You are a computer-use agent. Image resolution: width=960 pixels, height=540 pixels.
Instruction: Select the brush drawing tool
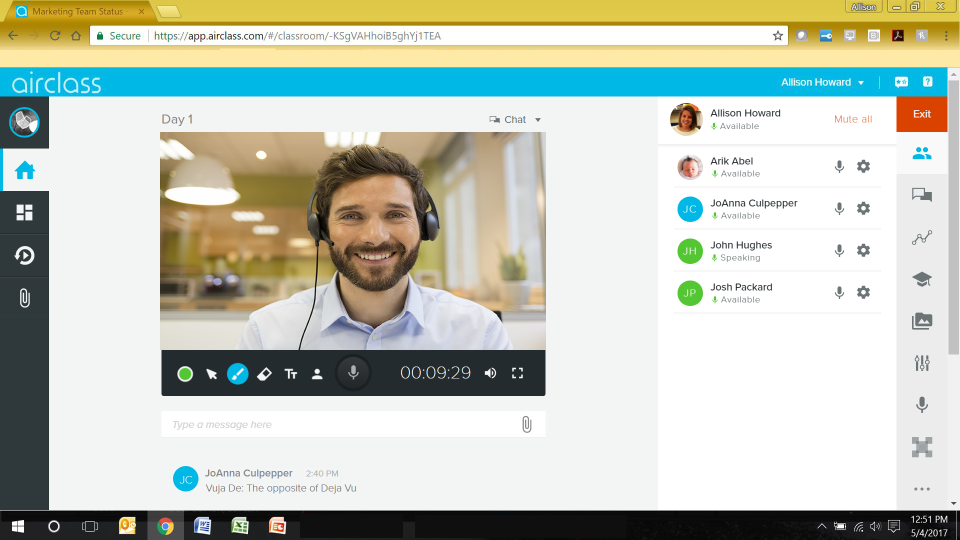238,373
